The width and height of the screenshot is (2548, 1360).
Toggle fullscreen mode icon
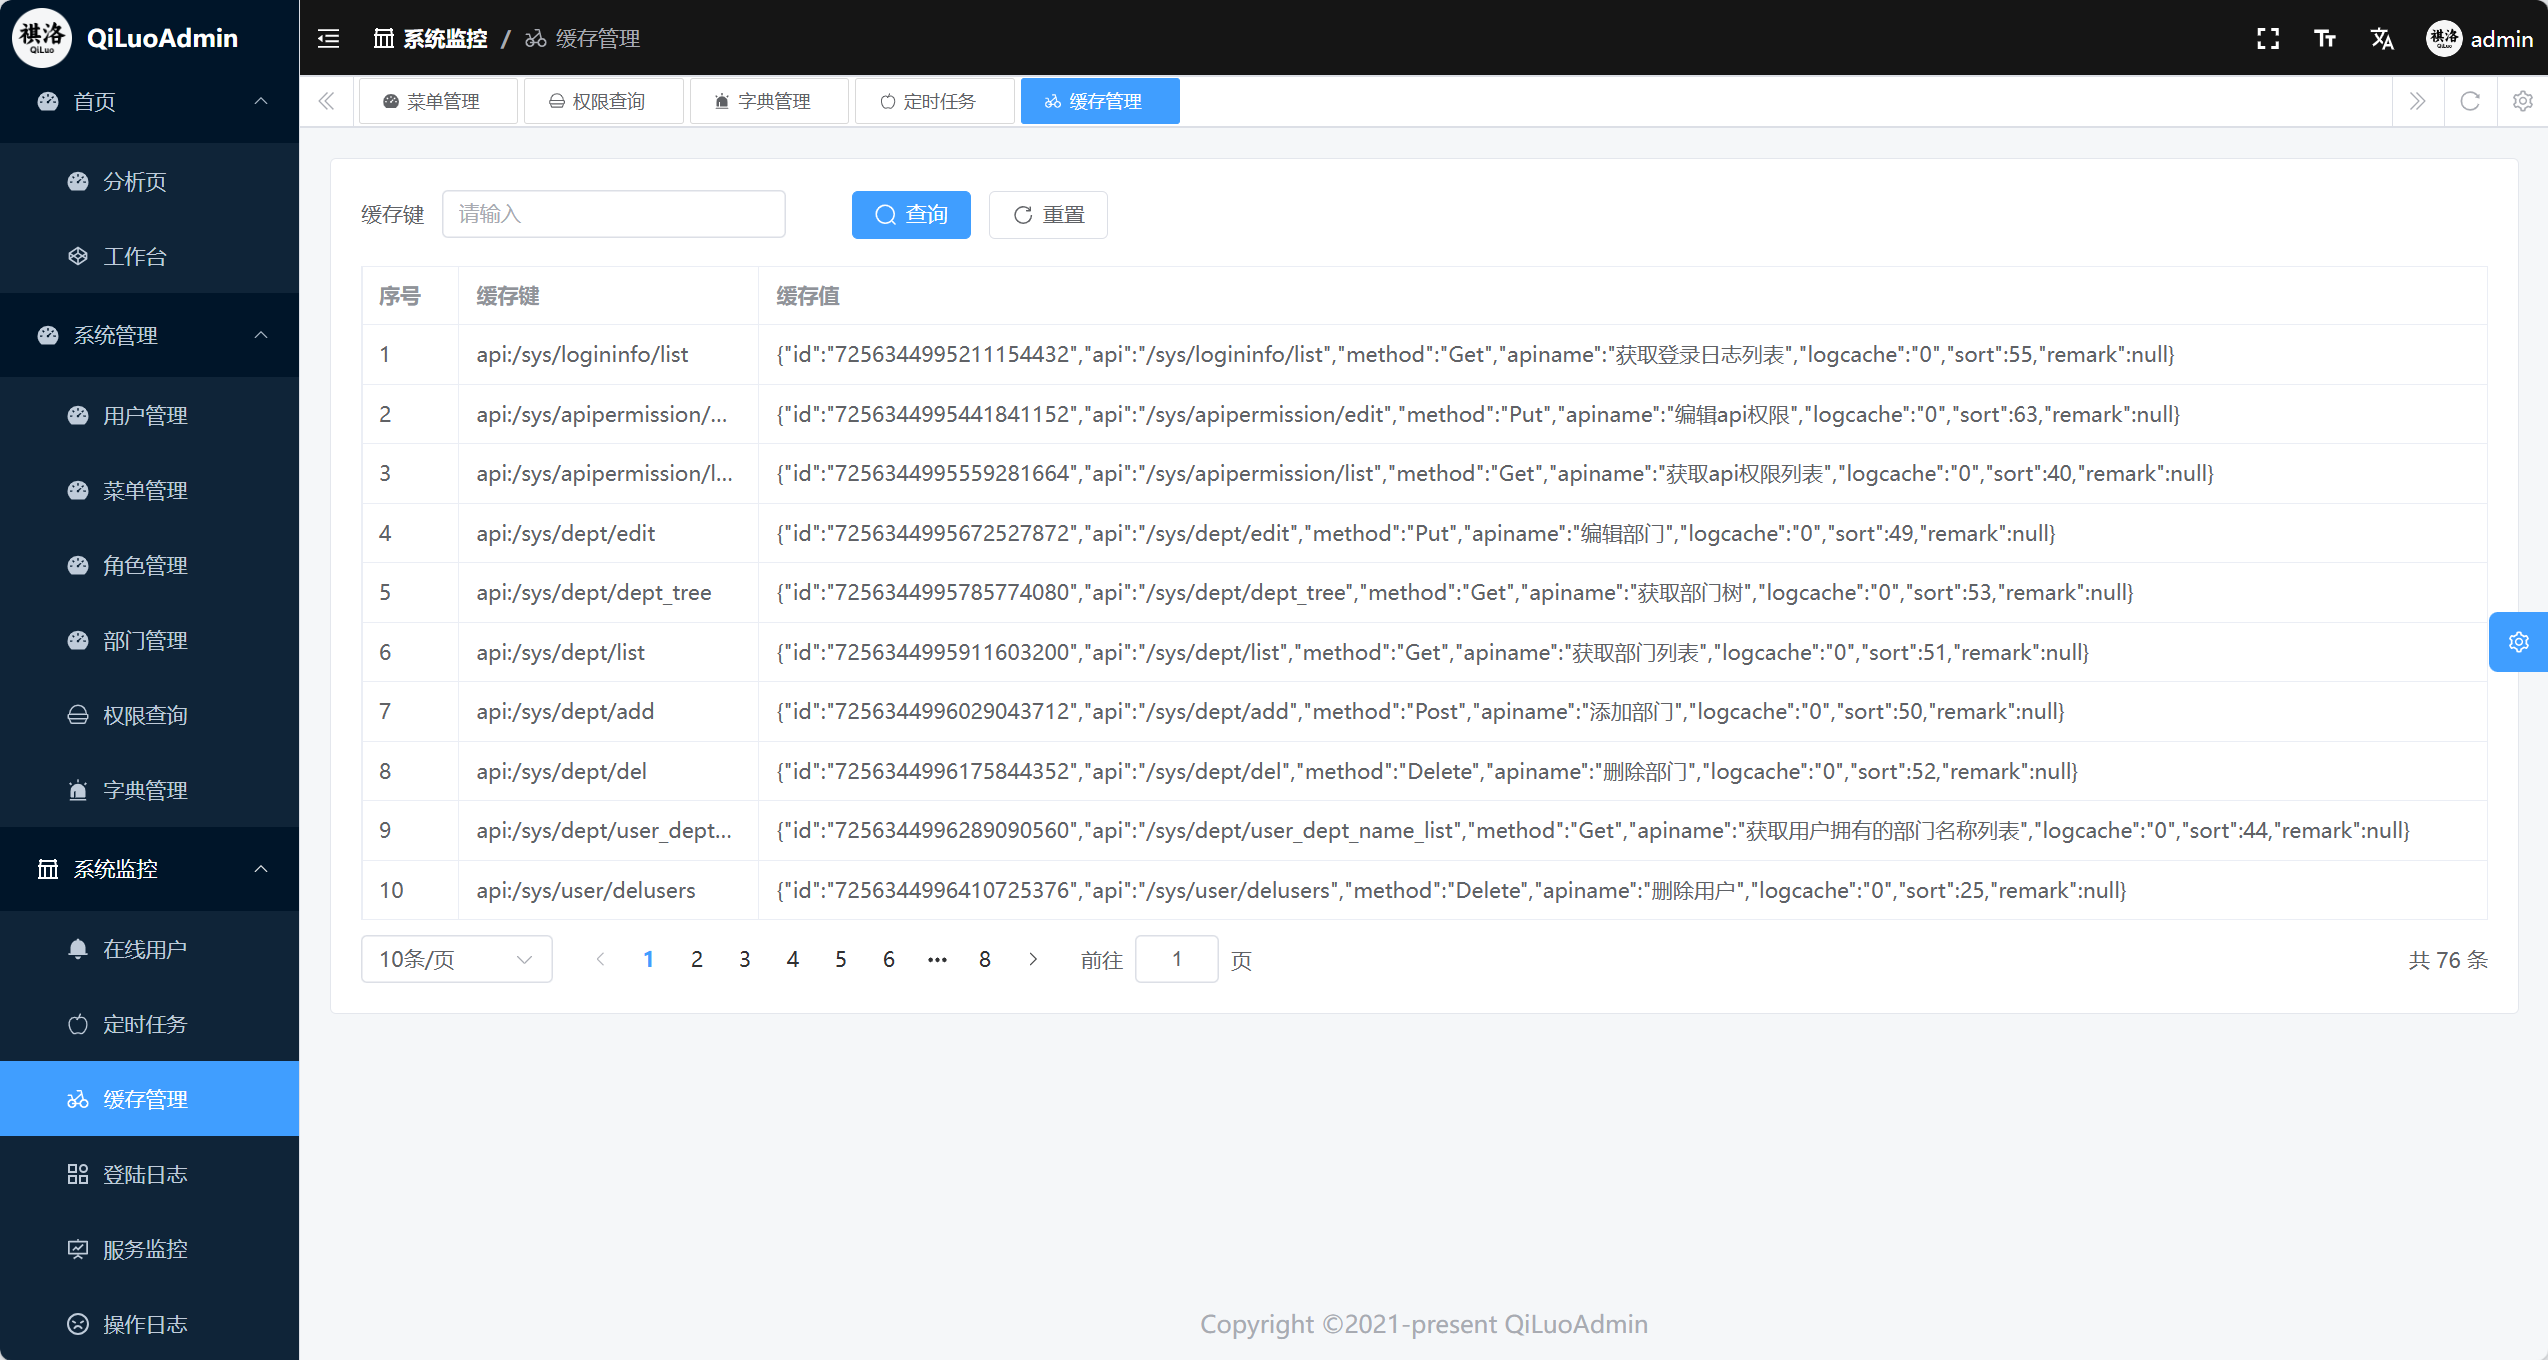point(2268,39)
